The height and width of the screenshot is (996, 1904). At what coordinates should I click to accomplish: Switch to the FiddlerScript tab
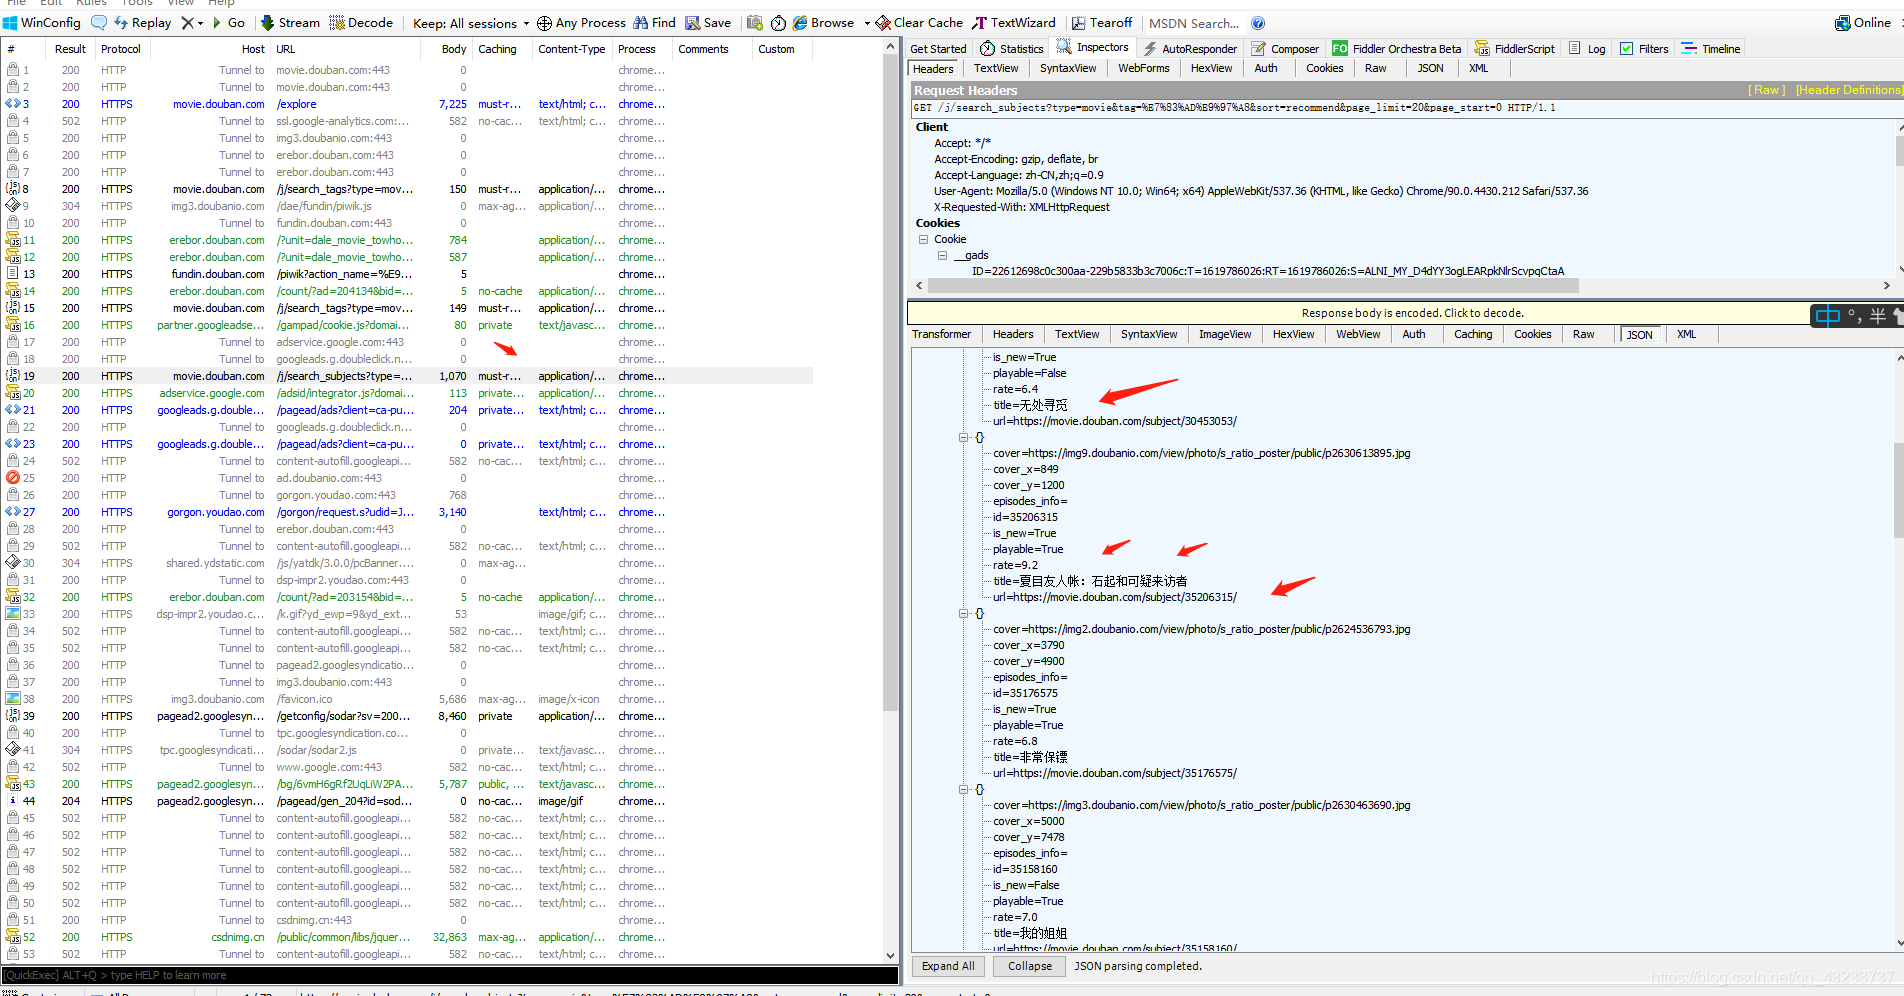1515,49
